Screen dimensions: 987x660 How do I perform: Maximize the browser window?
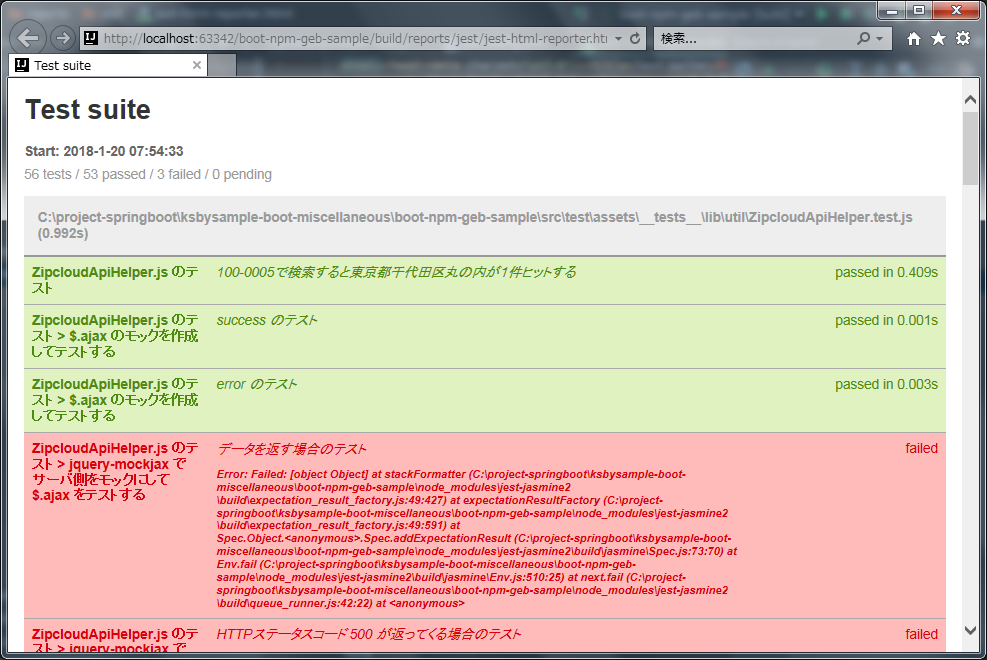919,10
